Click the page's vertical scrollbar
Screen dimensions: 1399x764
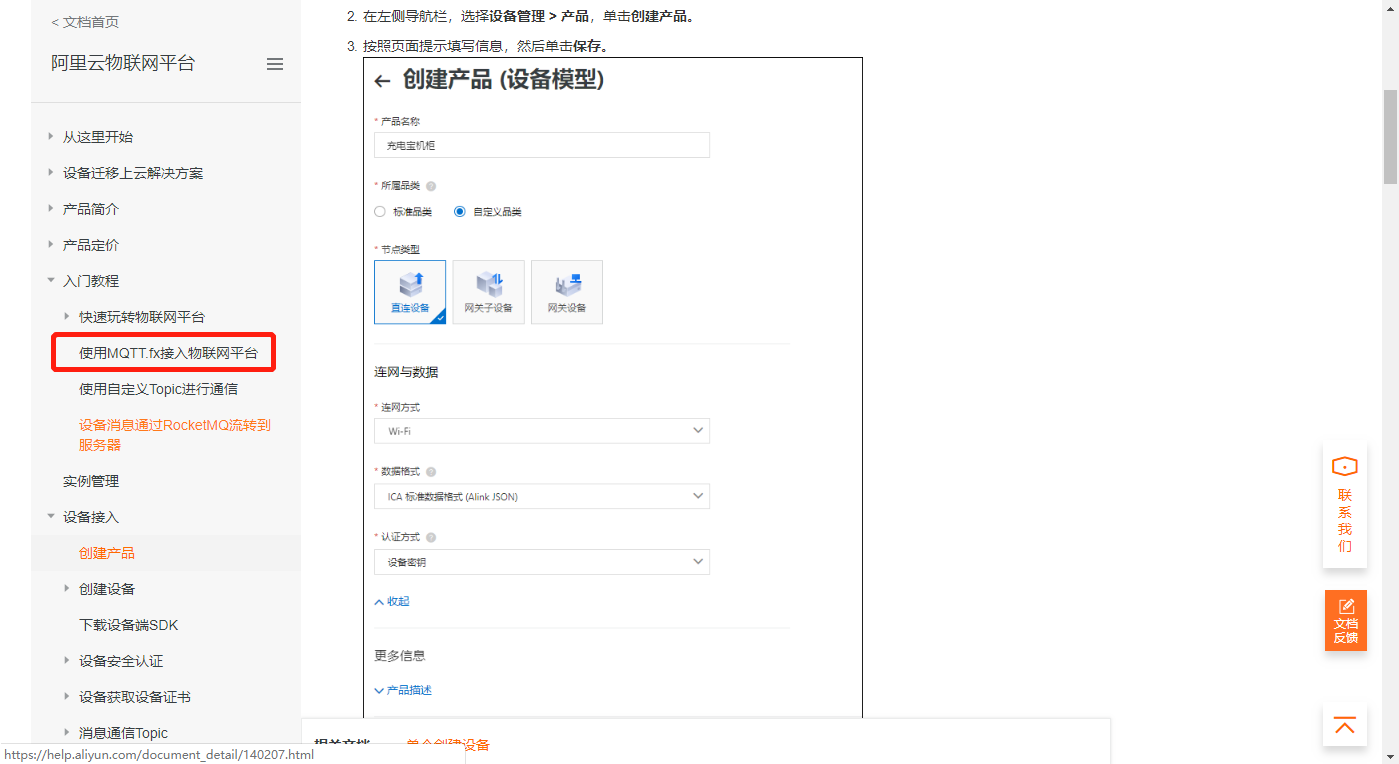(x=1390, y=136)
